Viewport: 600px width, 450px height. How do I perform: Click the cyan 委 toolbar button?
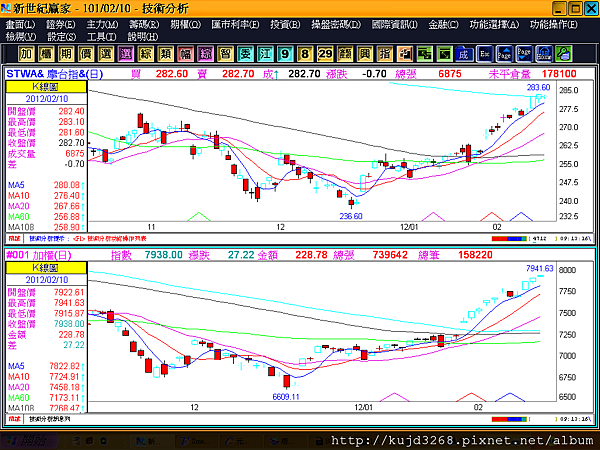(x=245, y=54)
